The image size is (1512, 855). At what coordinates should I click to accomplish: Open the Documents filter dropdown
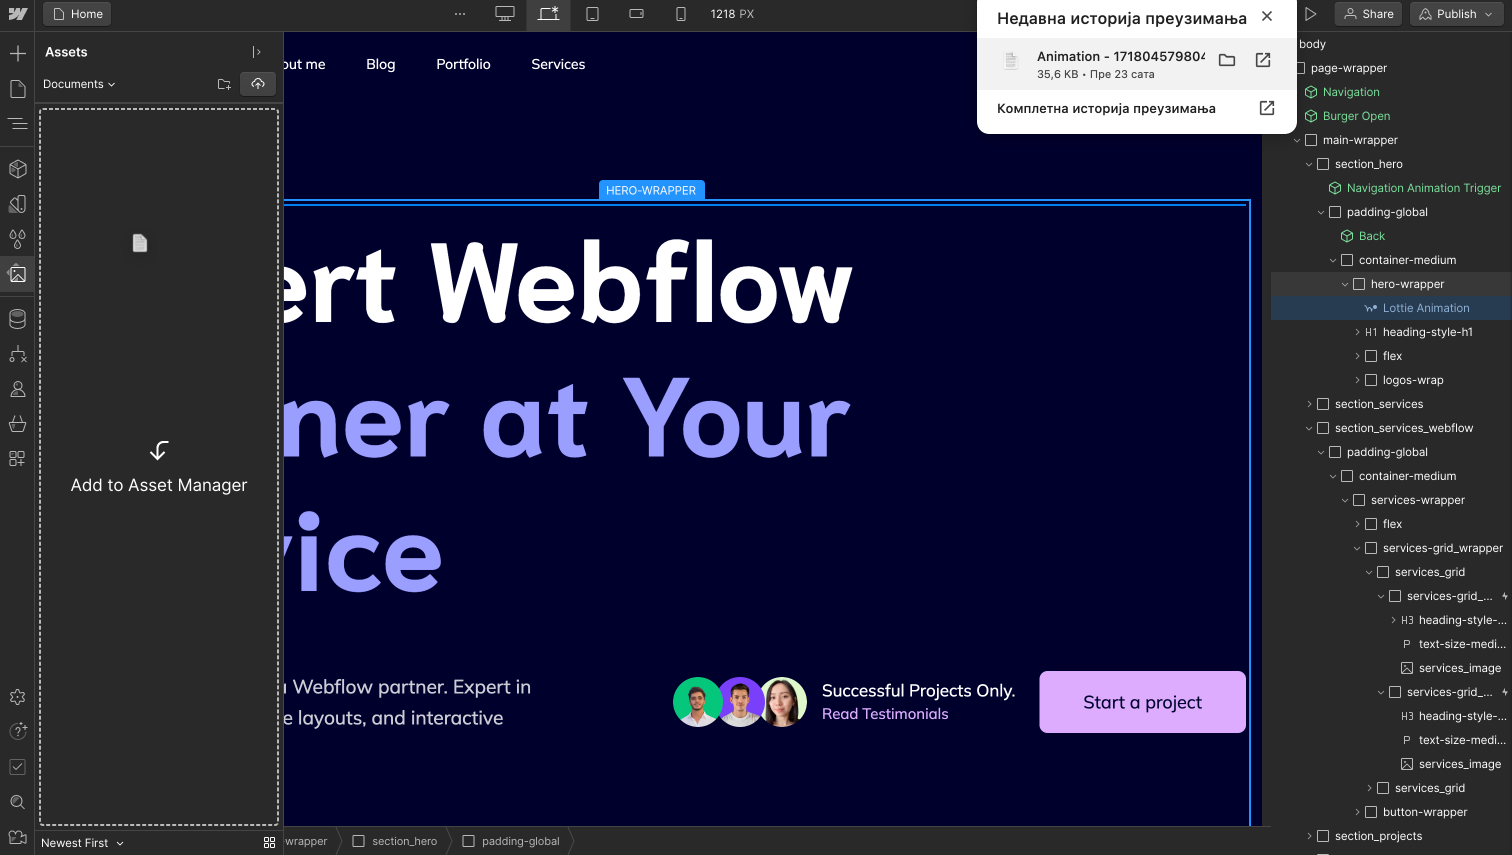click(79, 84)
